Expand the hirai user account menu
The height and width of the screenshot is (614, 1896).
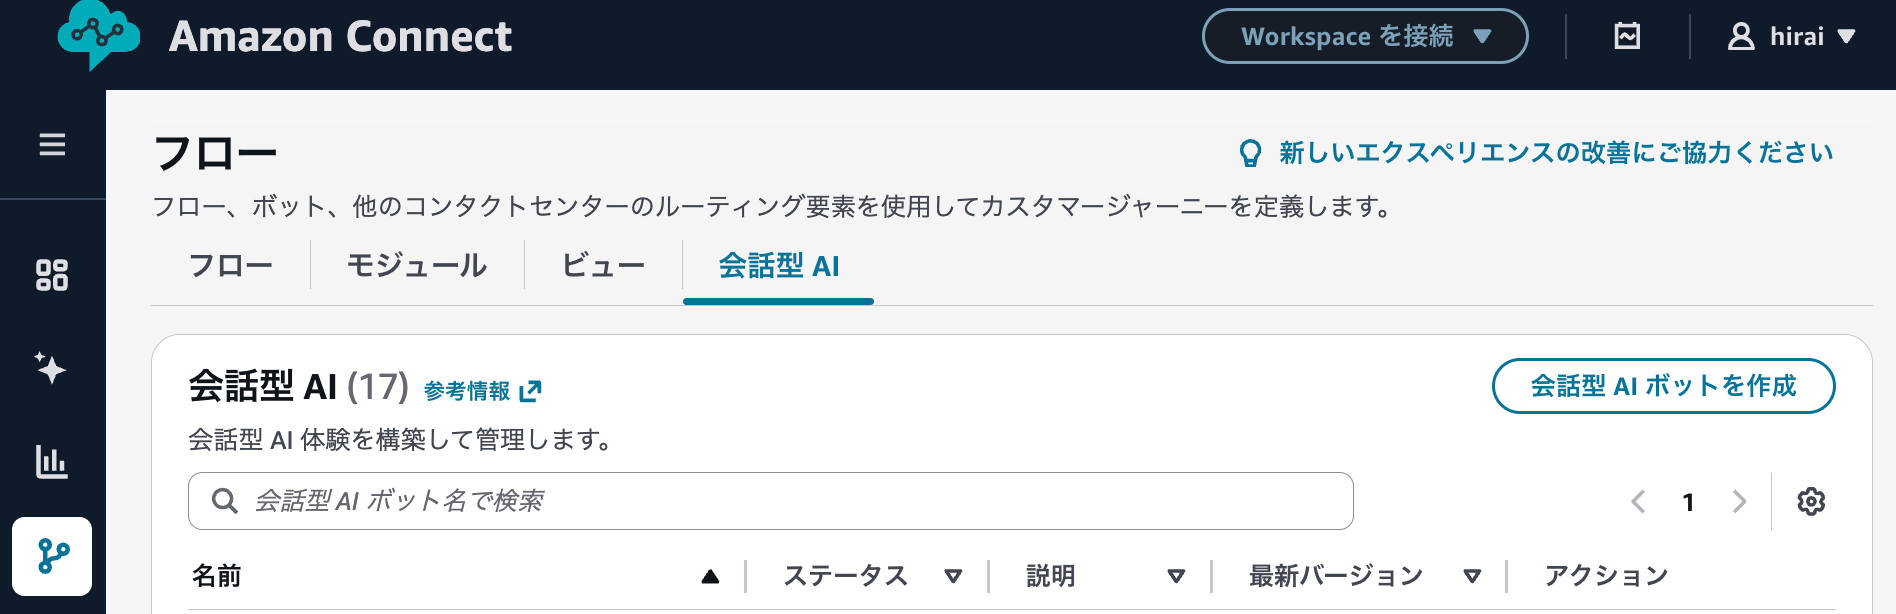[x=1793, y=36]
